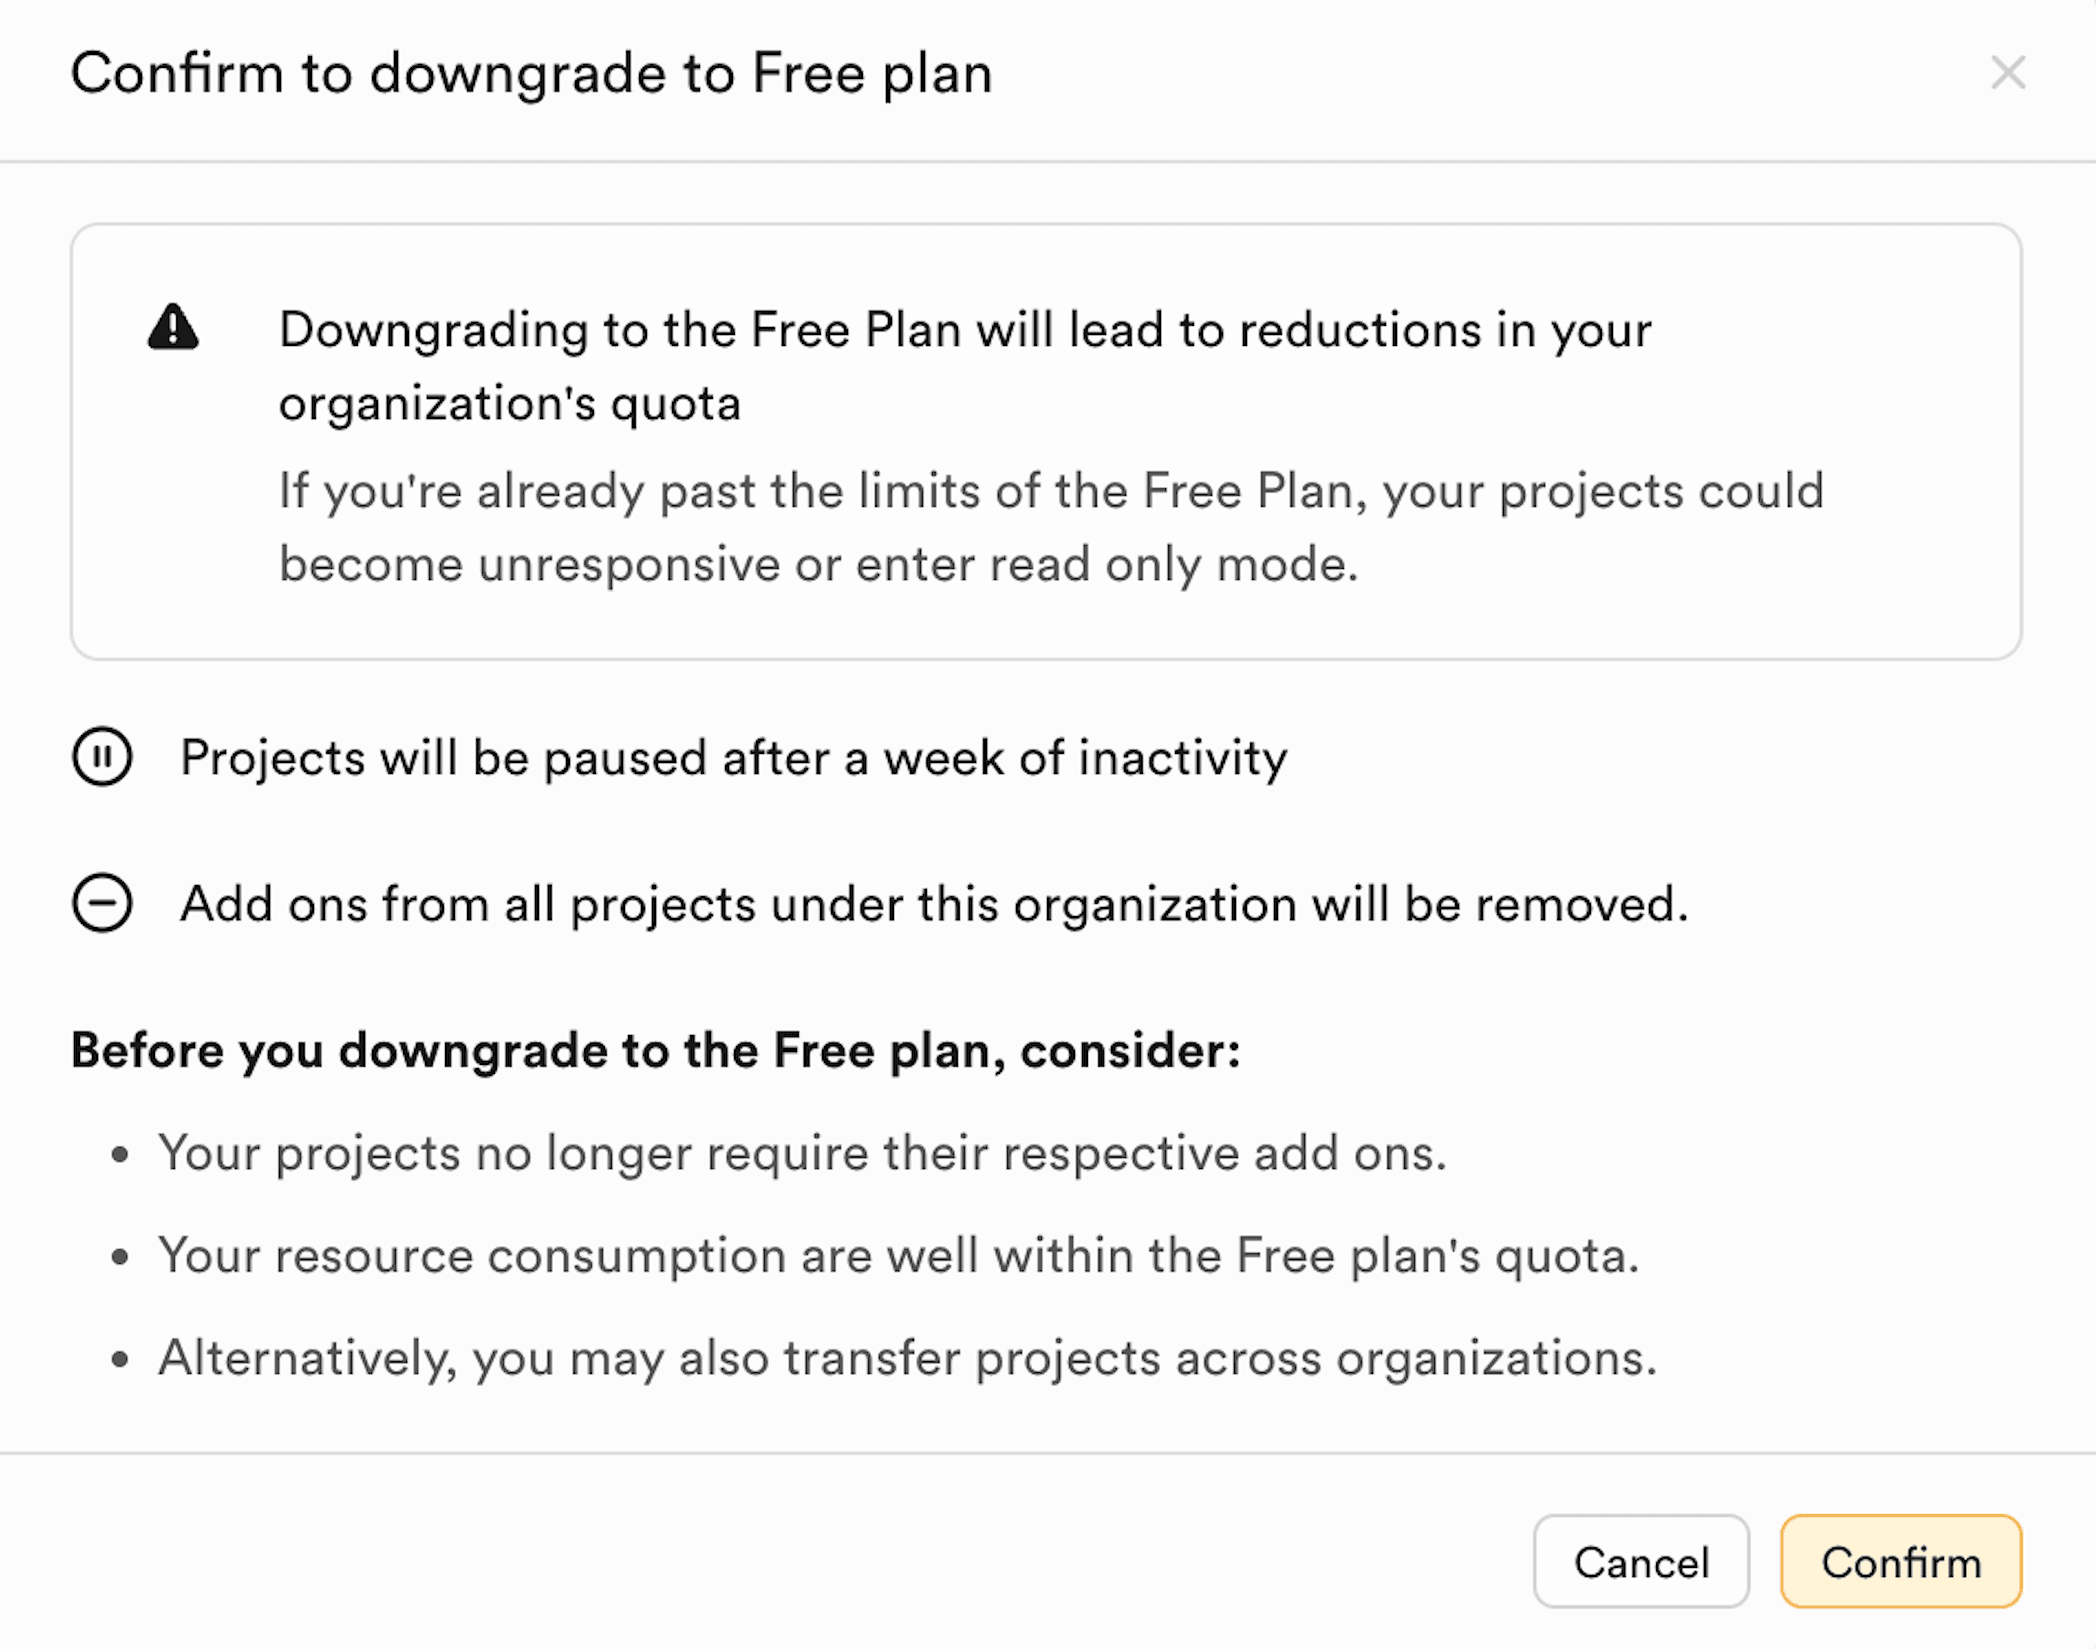Click the projects paused after inactivity message
Screen dimensions: 2096x1649
click(733, 758)
